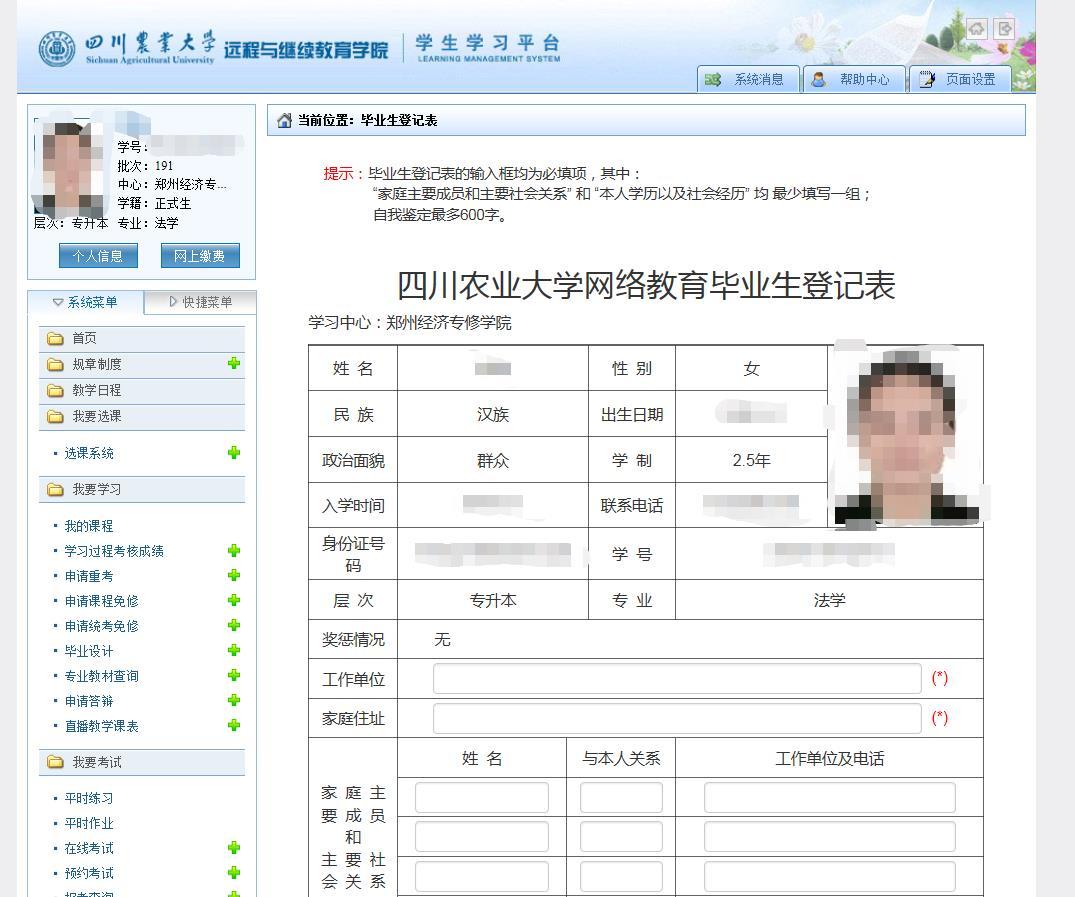Image resolution: width=1075 pixels, height=897 pixels.
Task: Click green plus beside 学习过程考核成绩
Action: click(234, 551)
